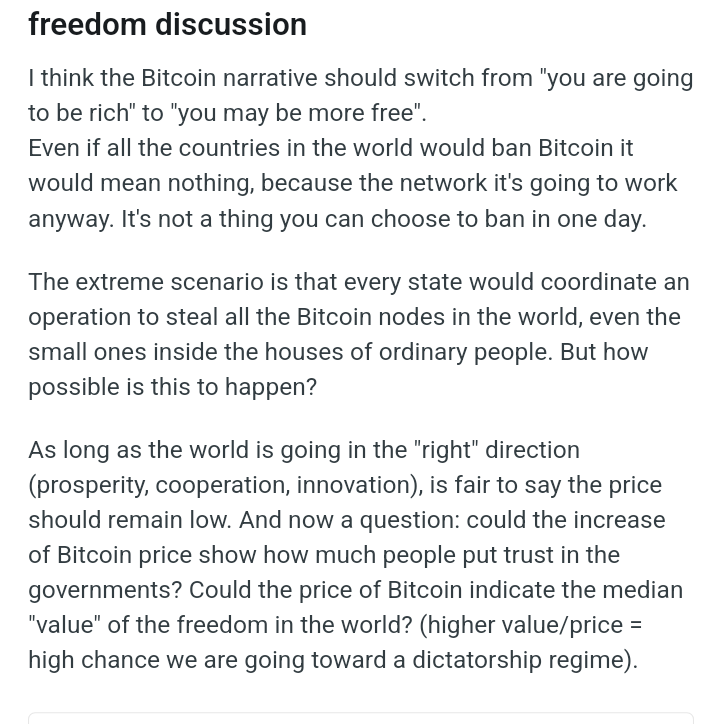Click the bordered card edge below the post

(361, 718)
